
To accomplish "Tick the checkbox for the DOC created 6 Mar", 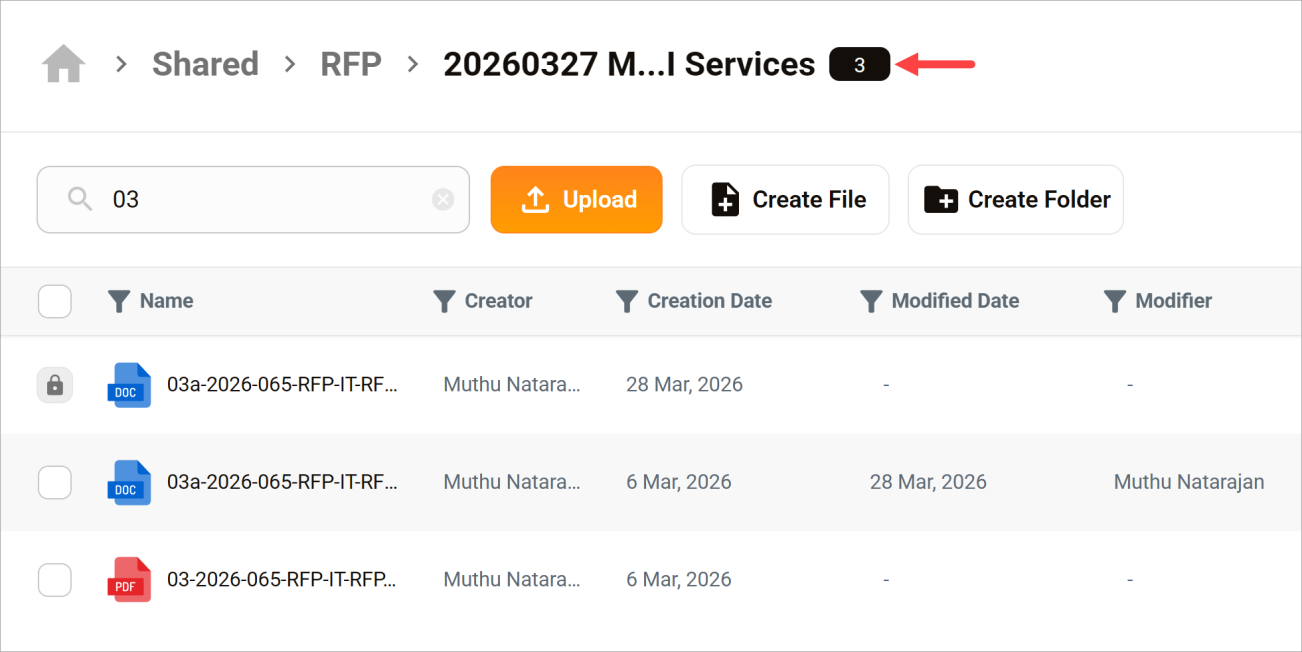I will tap(55, 483).
